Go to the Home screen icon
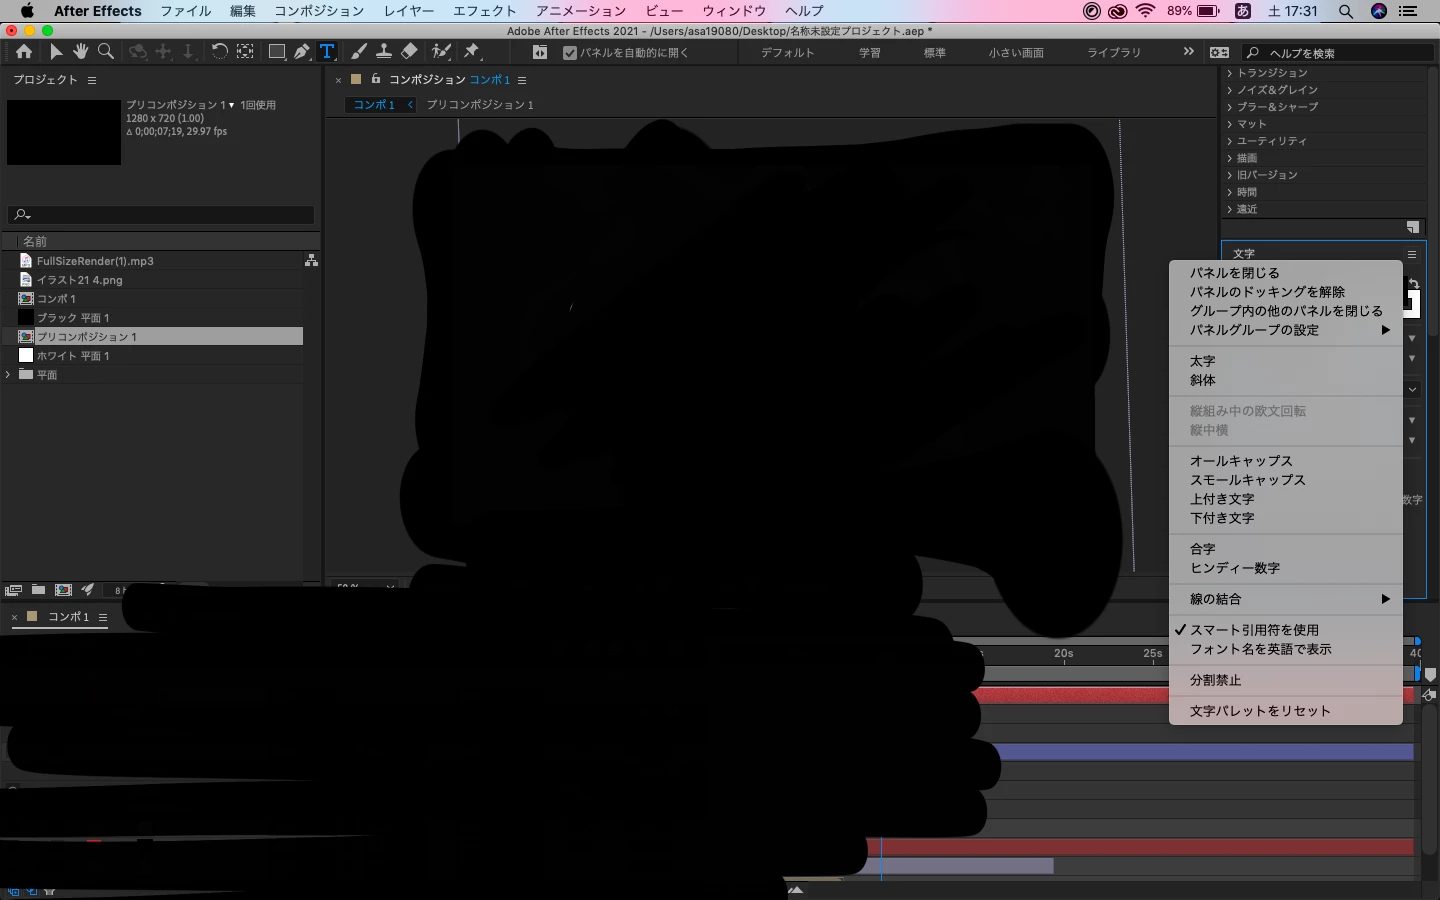The image size is (1440, 900). (24, 52)
